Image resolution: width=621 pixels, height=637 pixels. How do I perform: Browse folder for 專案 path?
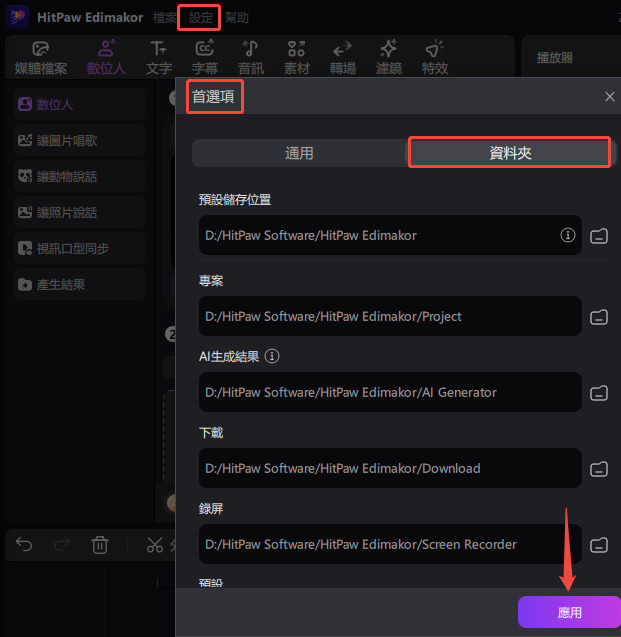point(599,317)
